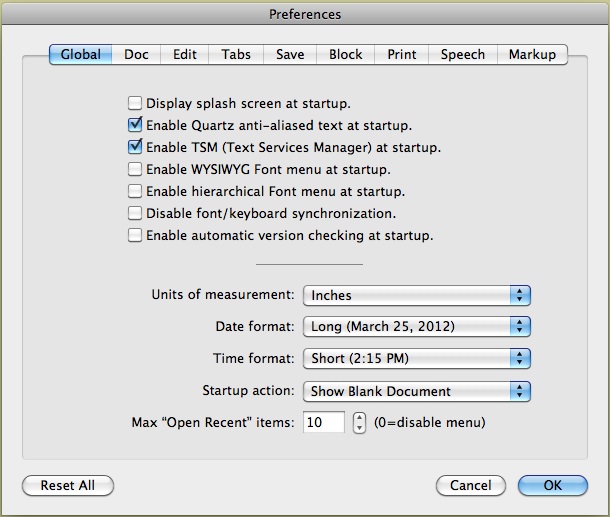Open the Markup tab

coord(533,55)
